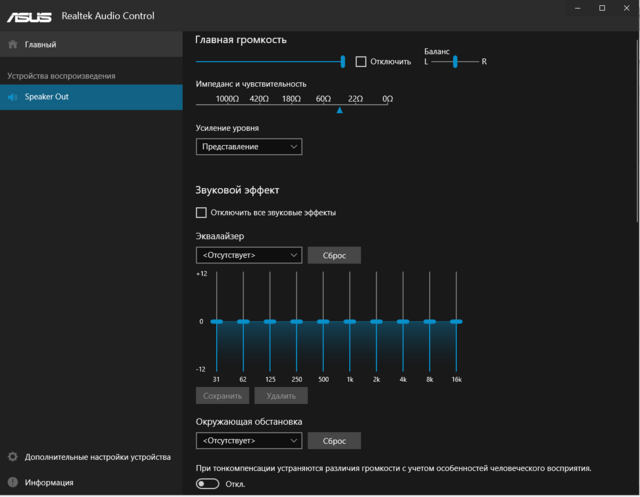Screen dimensions: 640x497
Task: Click the speaker icon next to Speaker Out
Action: [12, 97]
